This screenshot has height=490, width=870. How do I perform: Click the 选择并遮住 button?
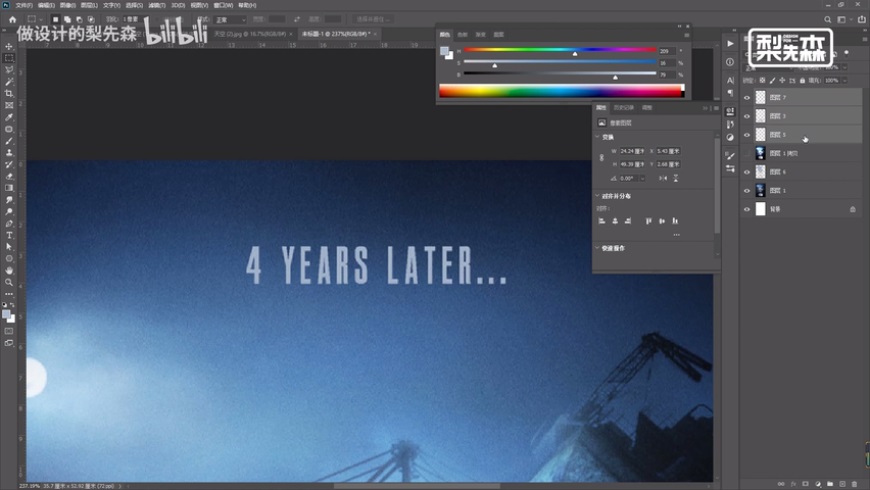click(371, 19)
